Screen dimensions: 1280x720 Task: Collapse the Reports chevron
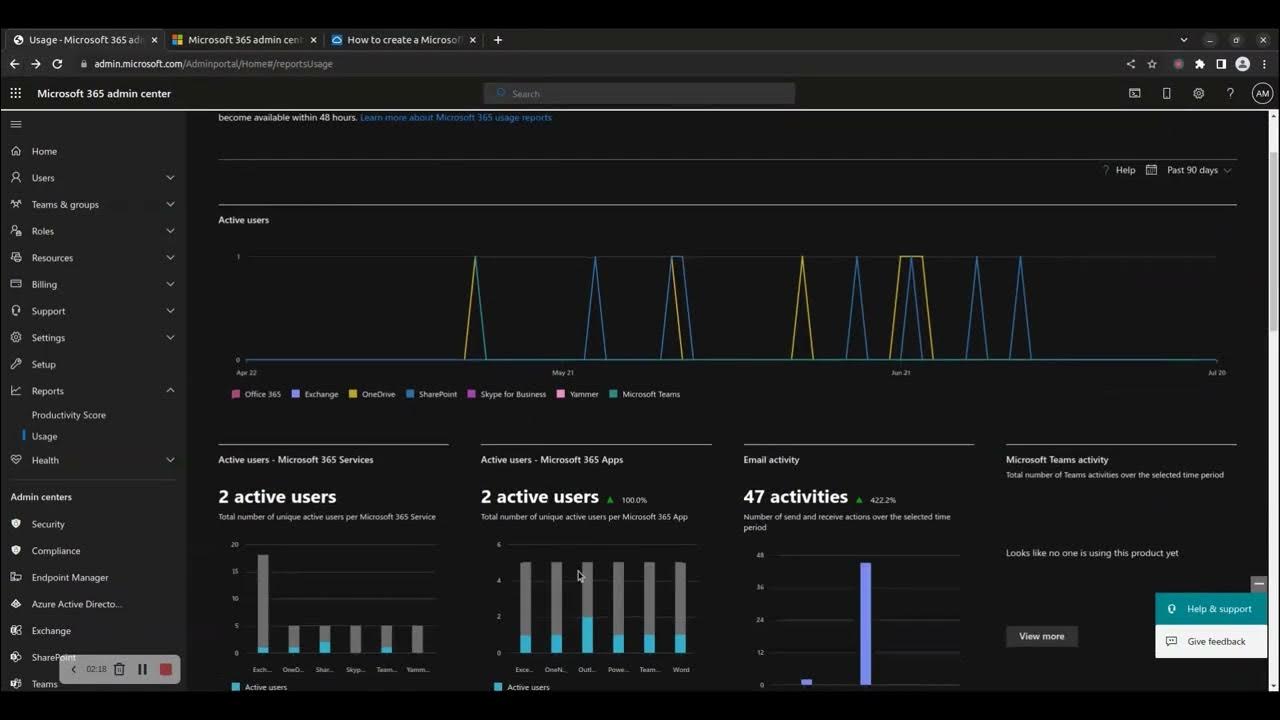point(170,390)
